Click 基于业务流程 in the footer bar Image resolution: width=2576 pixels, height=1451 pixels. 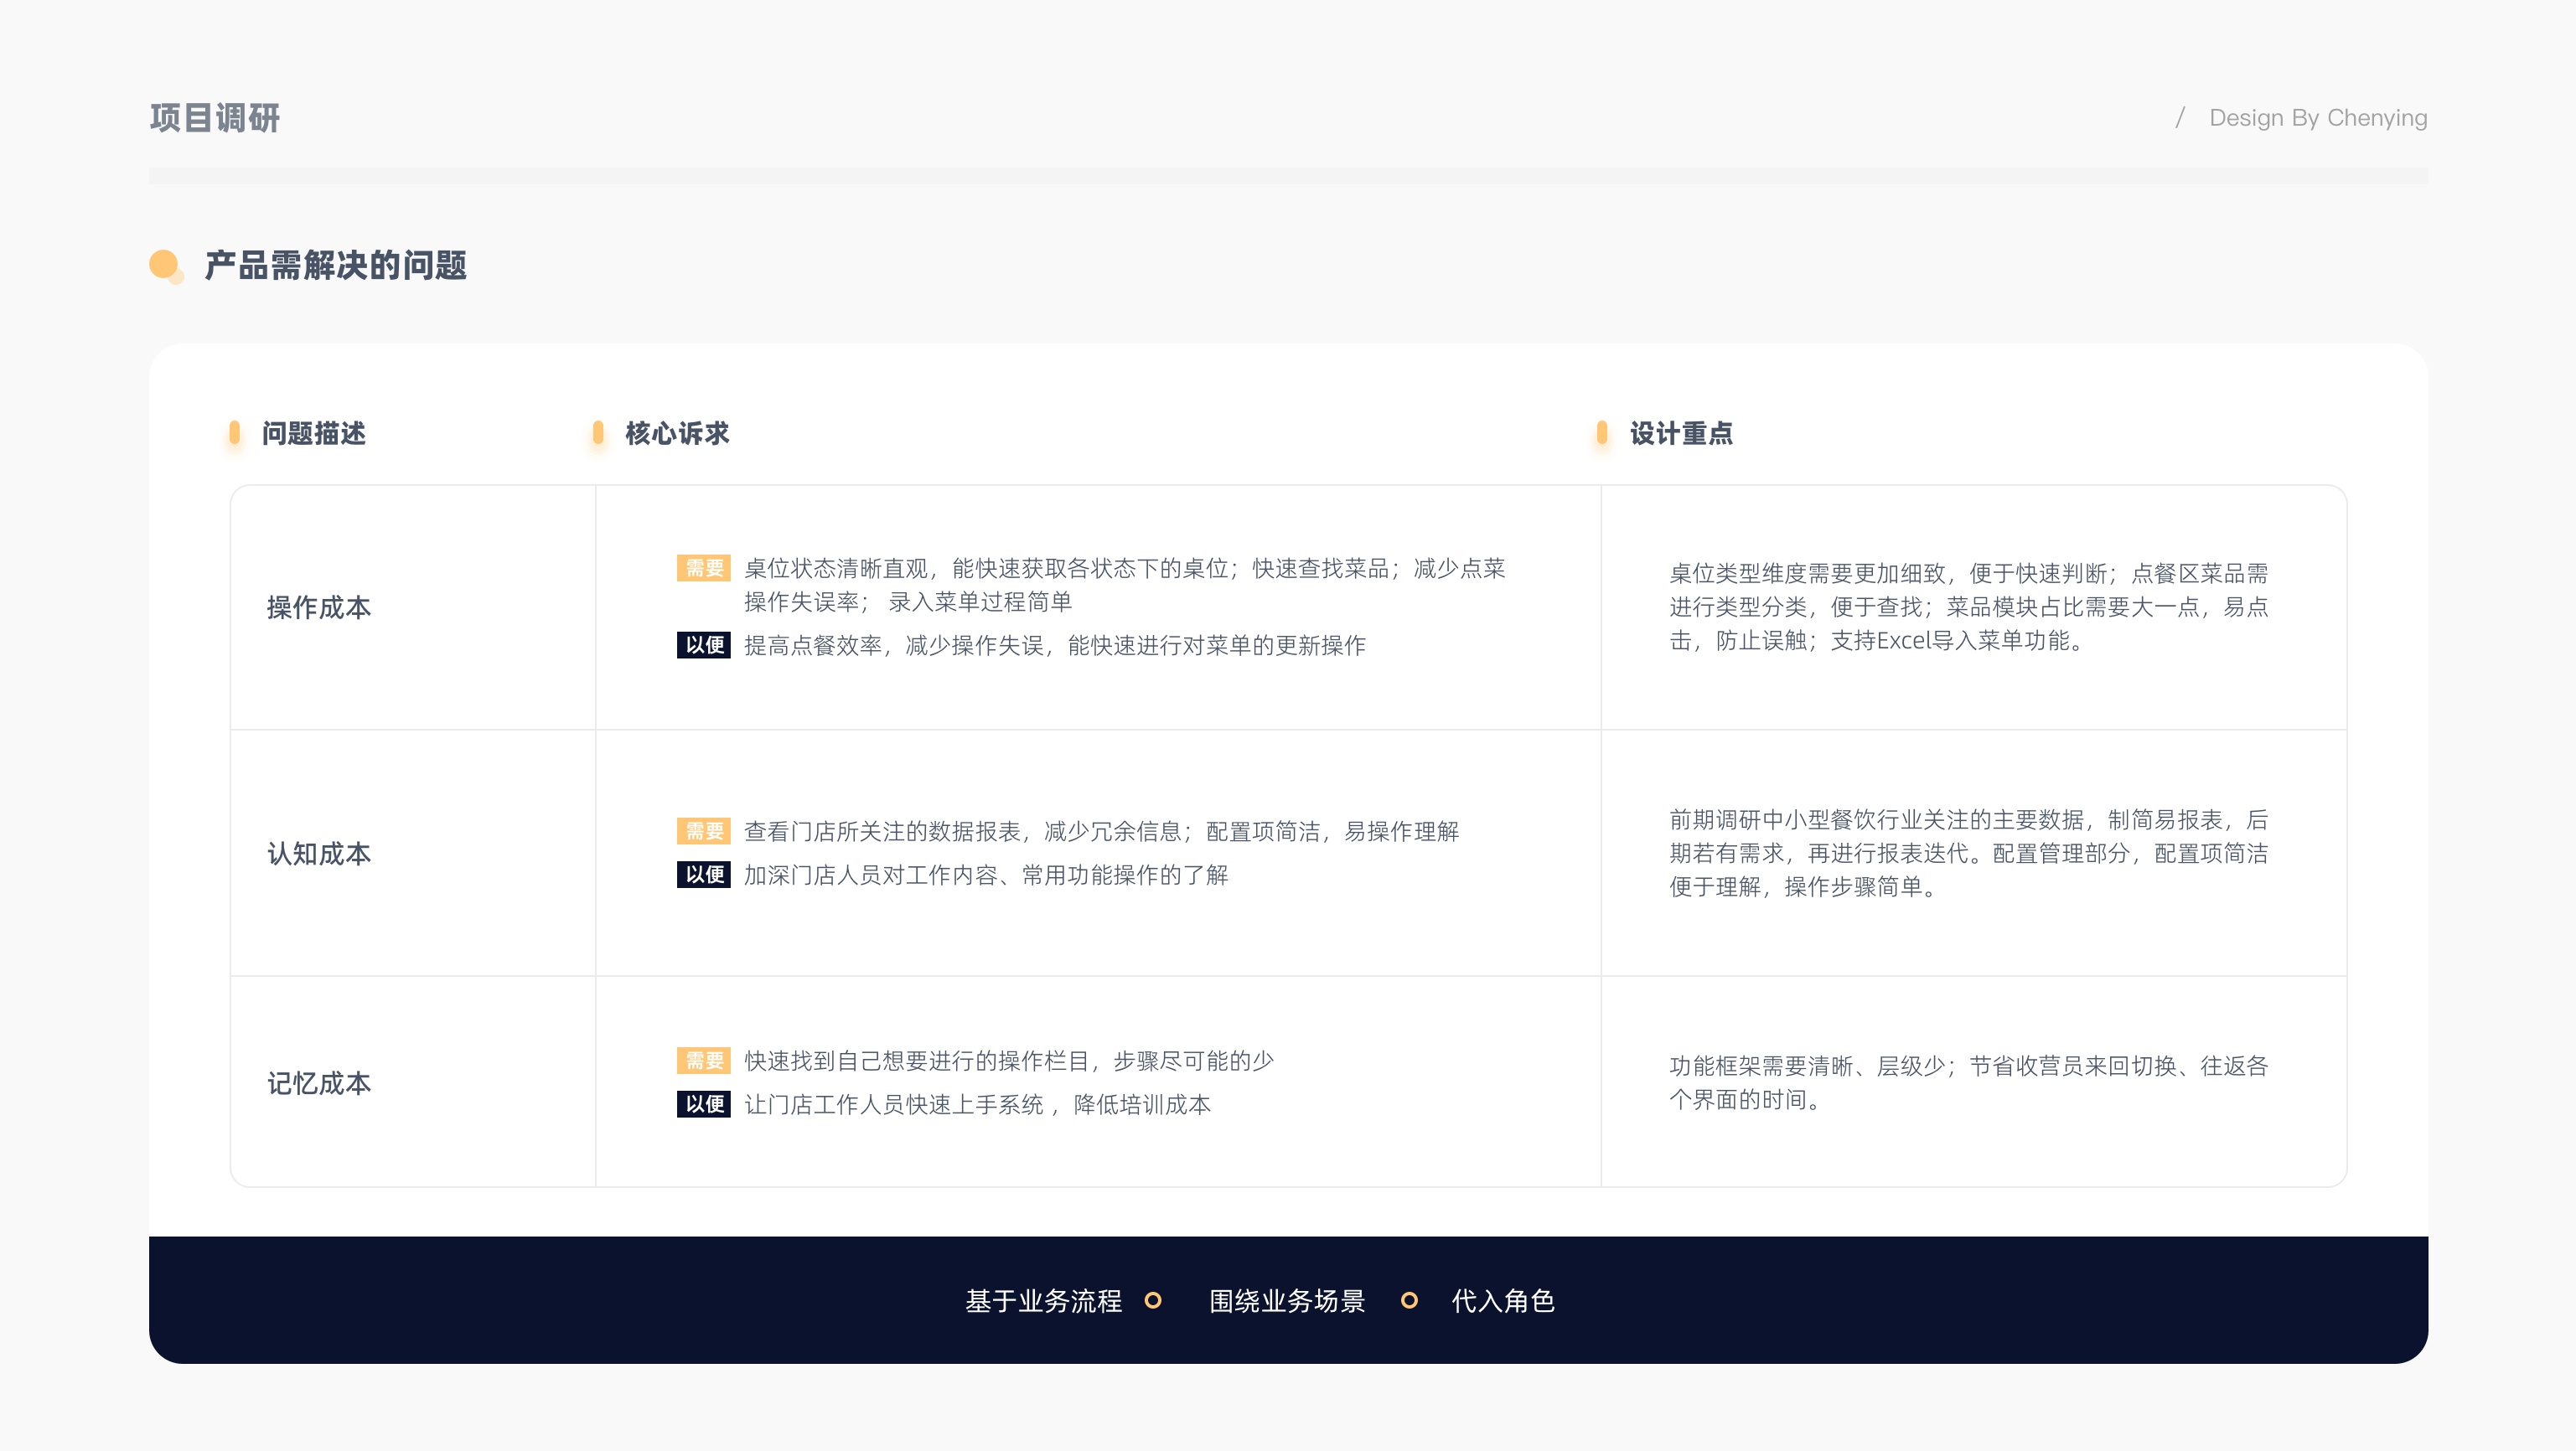1043,1301
